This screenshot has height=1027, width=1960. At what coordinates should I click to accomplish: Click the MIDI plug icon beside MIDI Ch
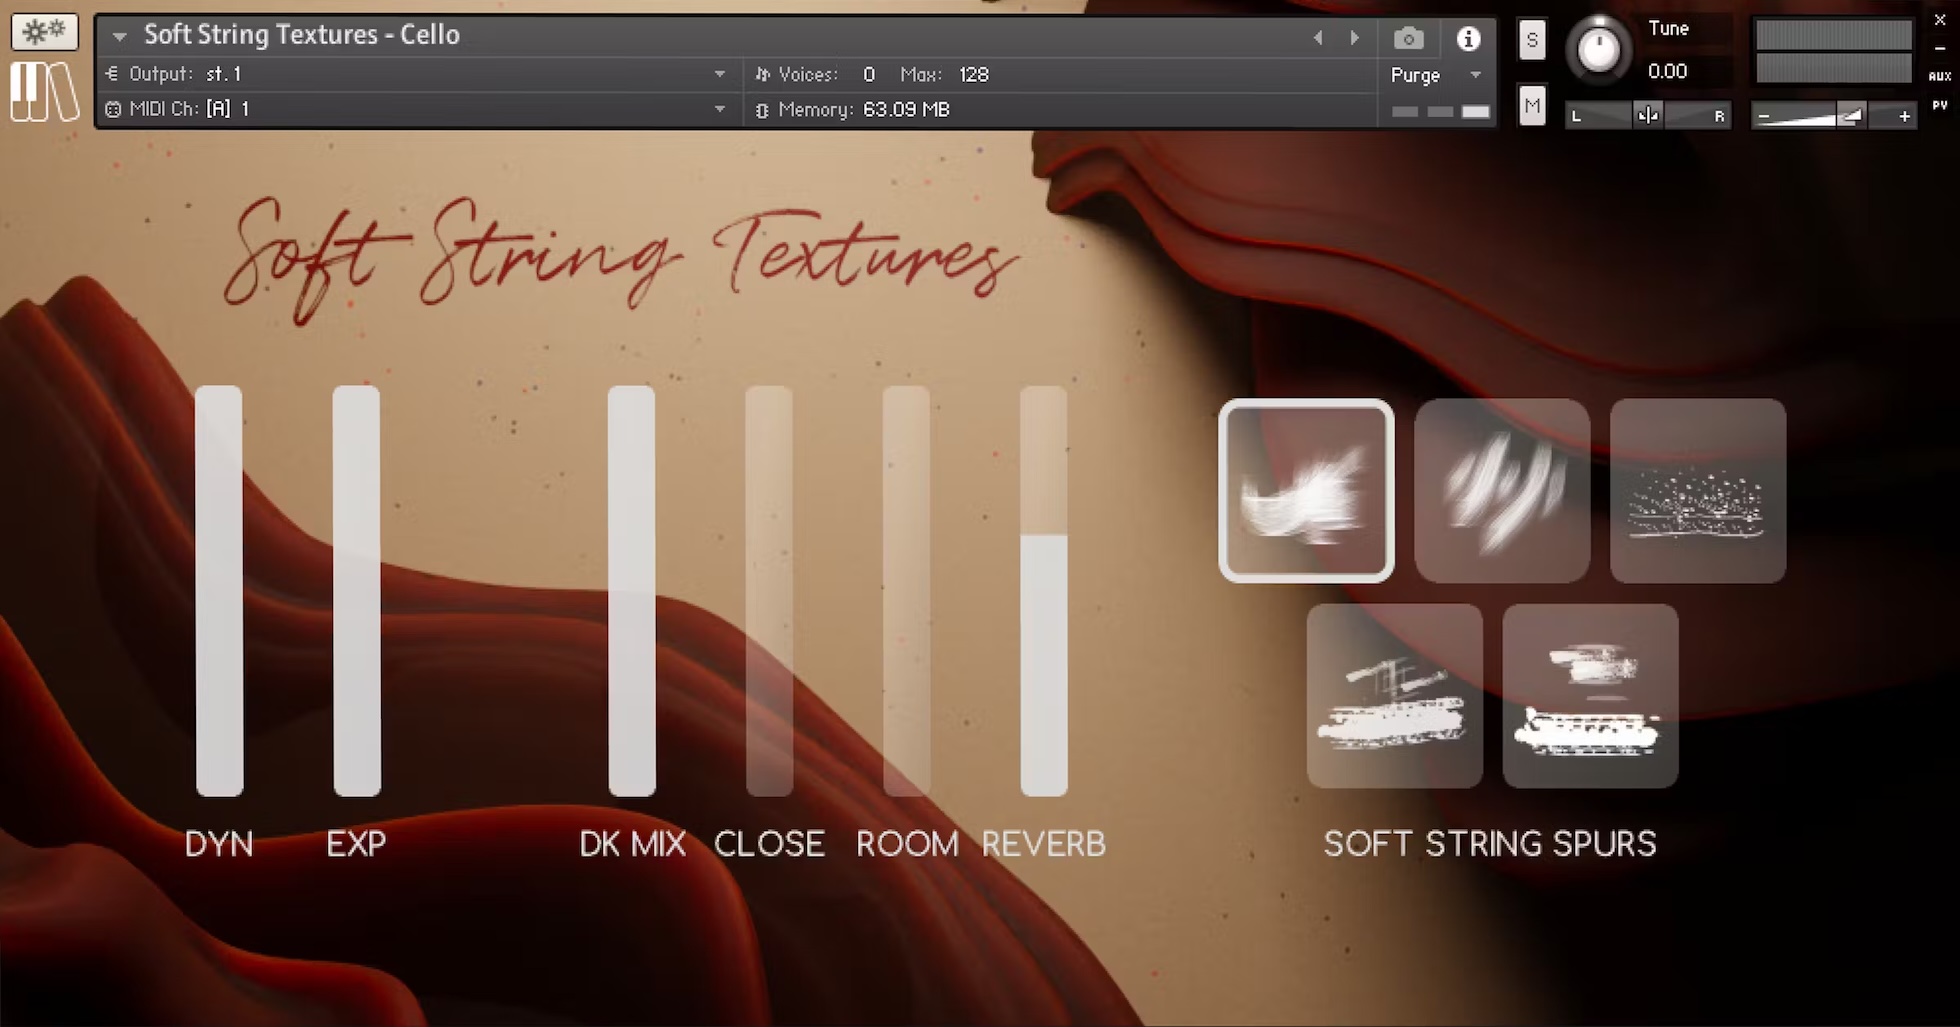click(113, 109)
